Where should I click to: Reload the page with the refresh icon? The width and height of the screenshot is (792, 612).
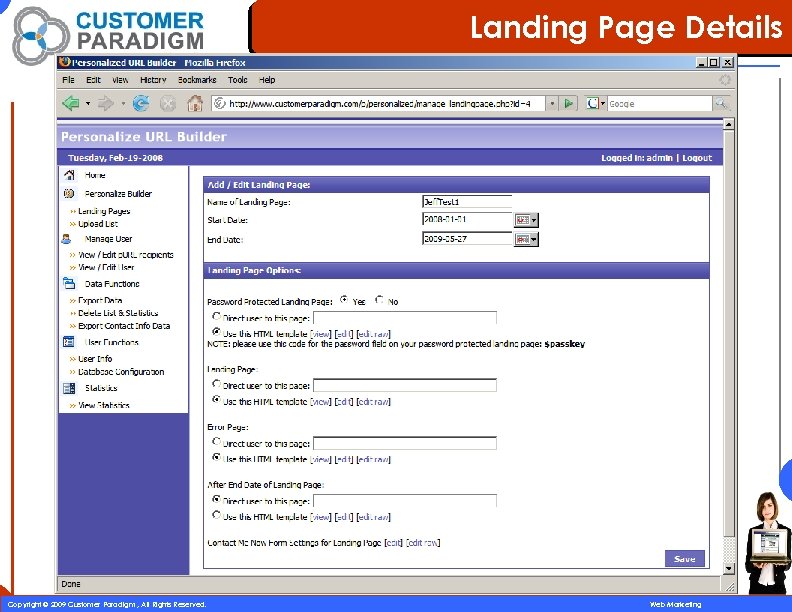click(x=141, y=104)
